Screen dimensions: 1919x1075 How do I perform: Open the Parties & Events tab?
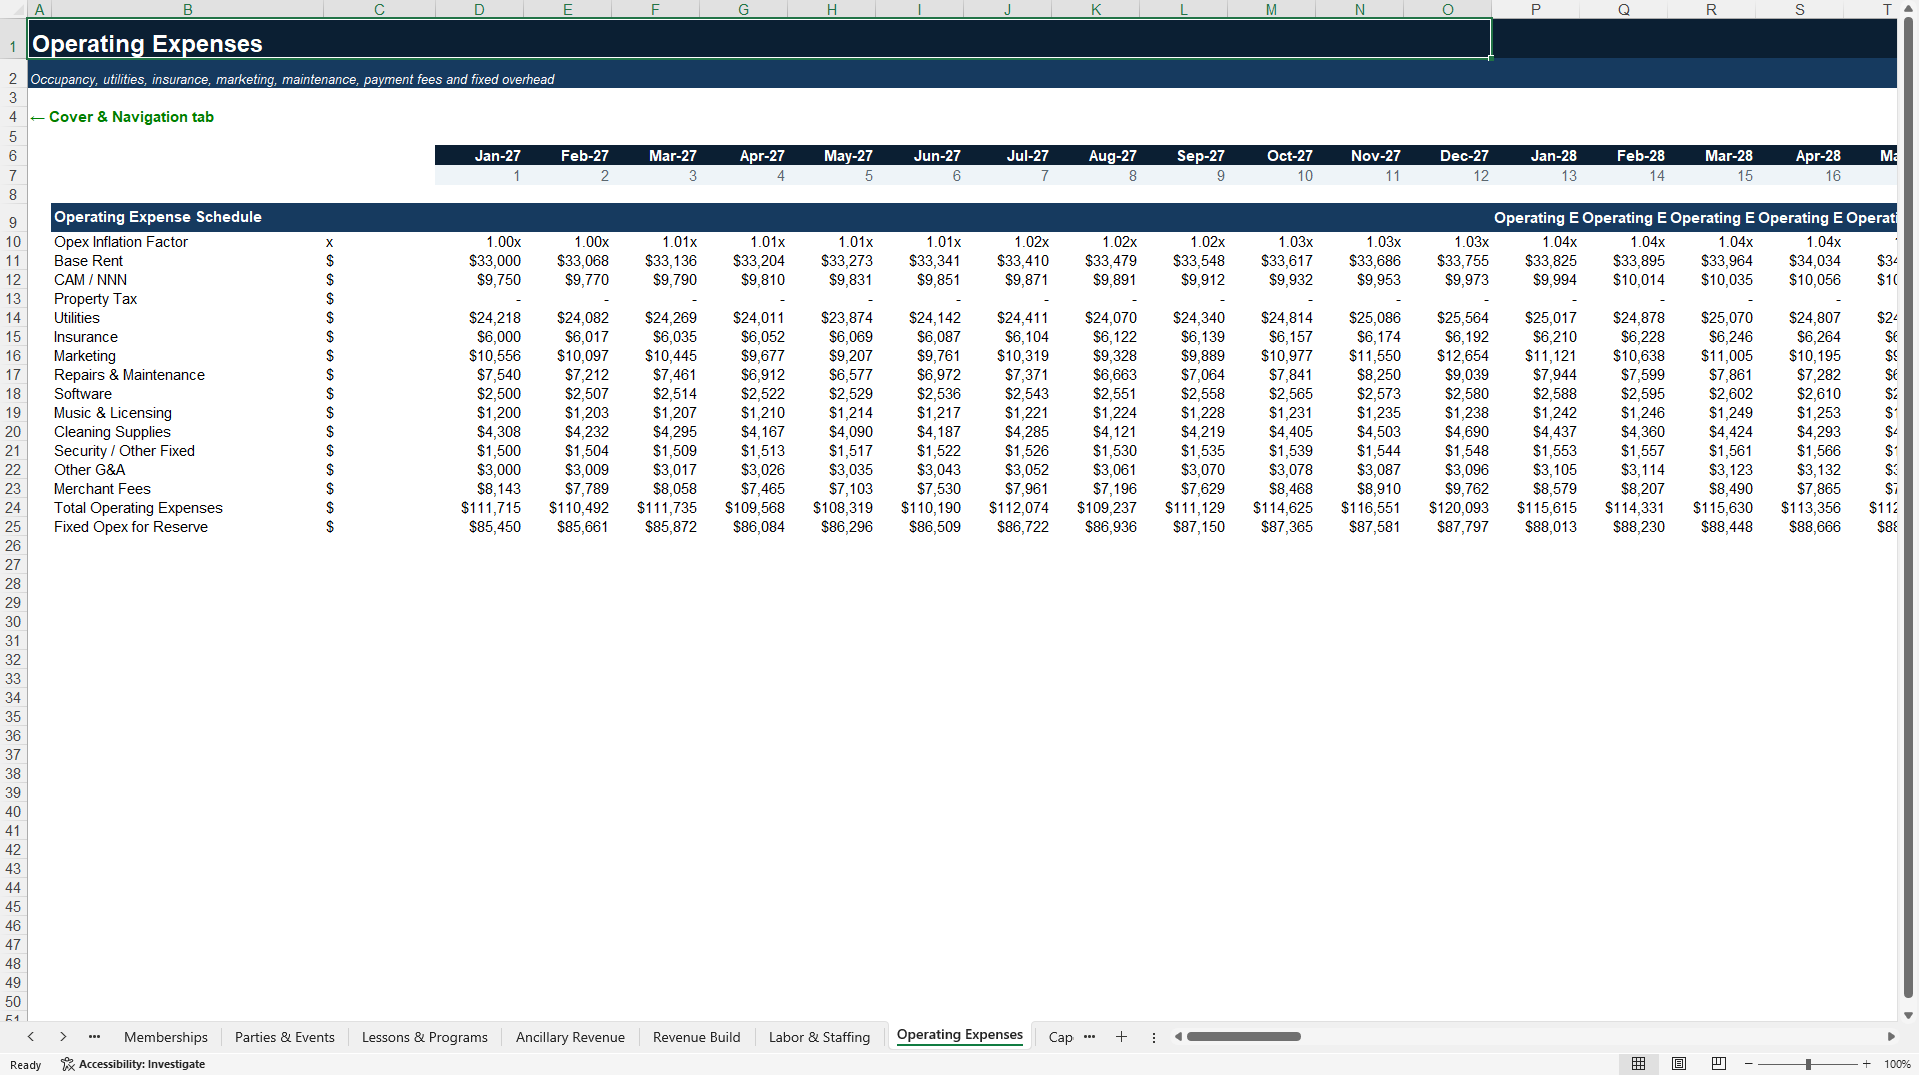[x=285, y=1037]
